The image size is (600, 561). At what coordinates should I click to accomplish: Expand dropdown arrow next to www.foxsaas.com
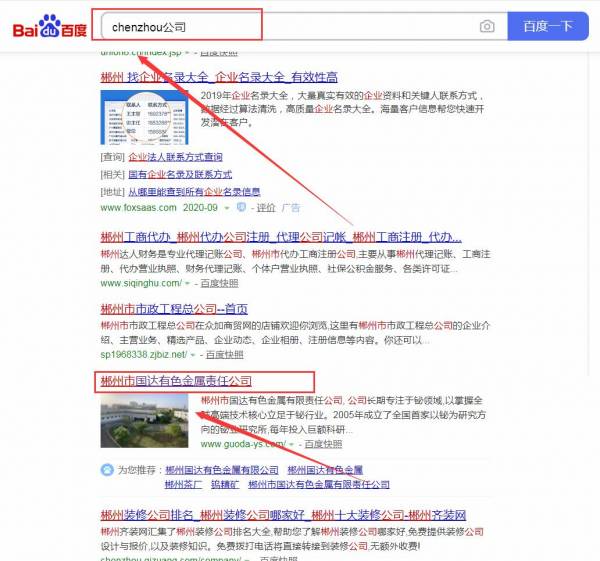227,208
